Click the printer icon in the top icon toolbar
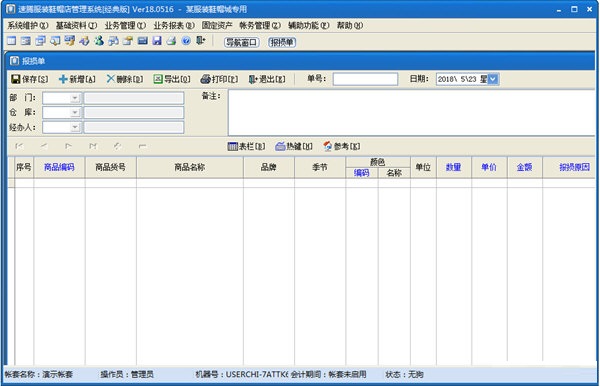 pyautogui.click(x=171, y=41)
